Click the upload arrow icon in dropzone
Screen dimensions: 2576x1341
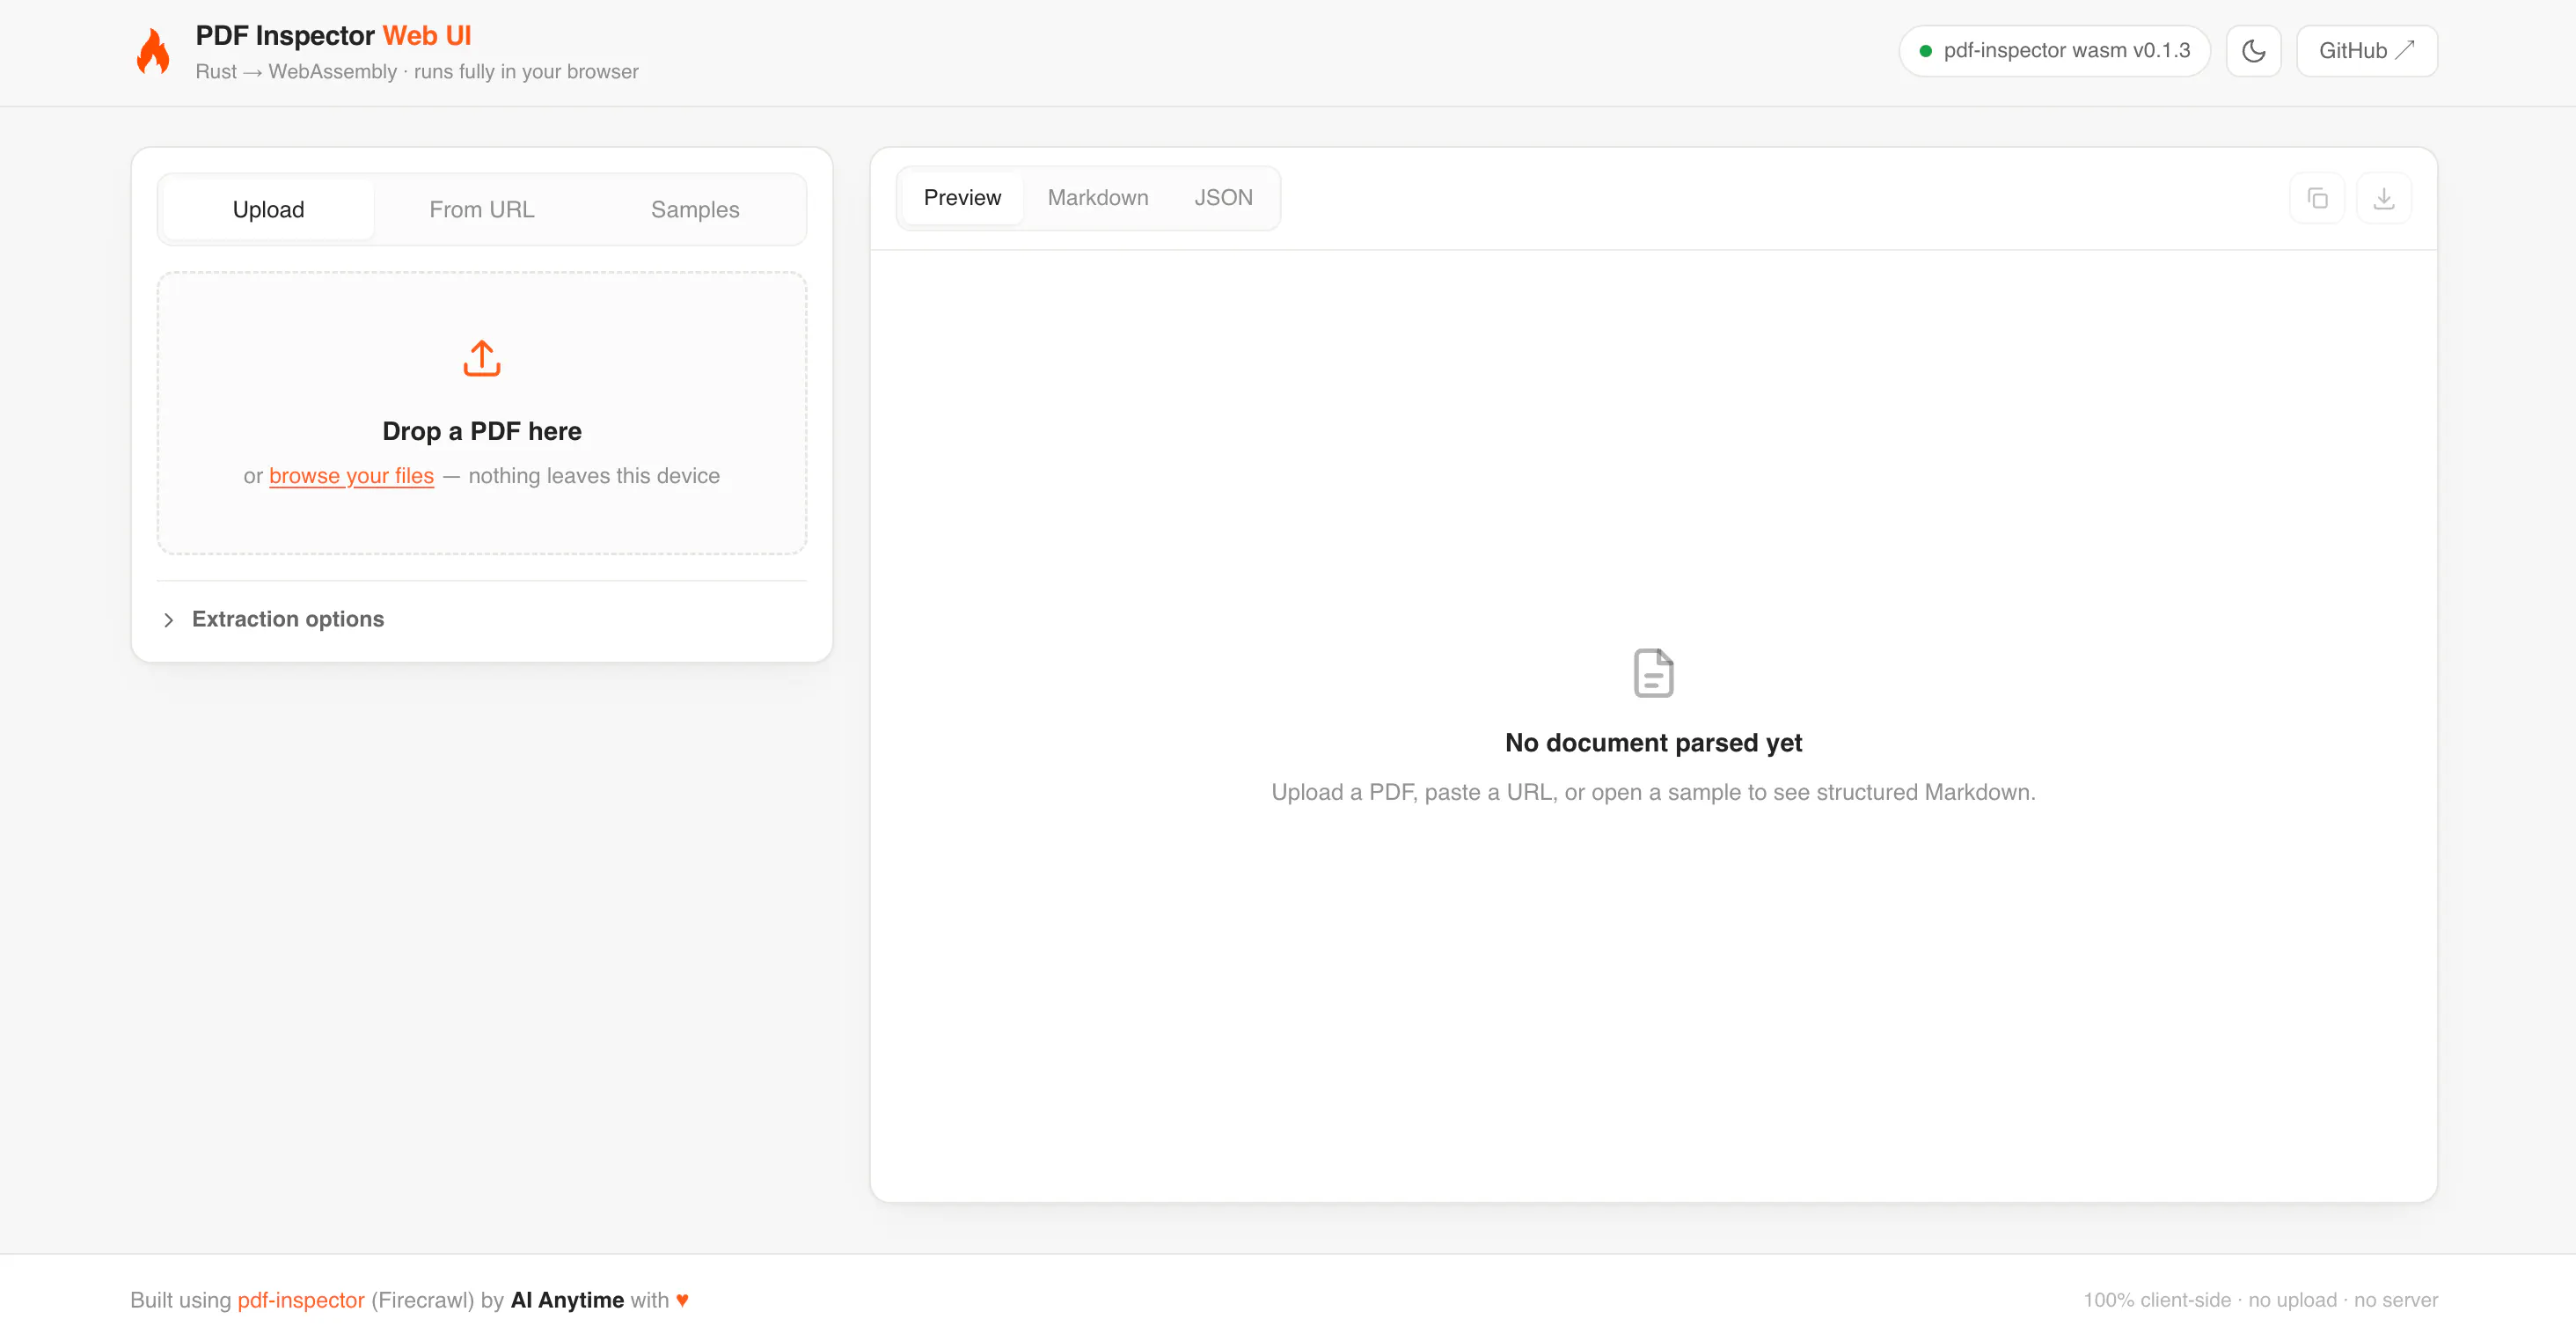pos(482,358)
